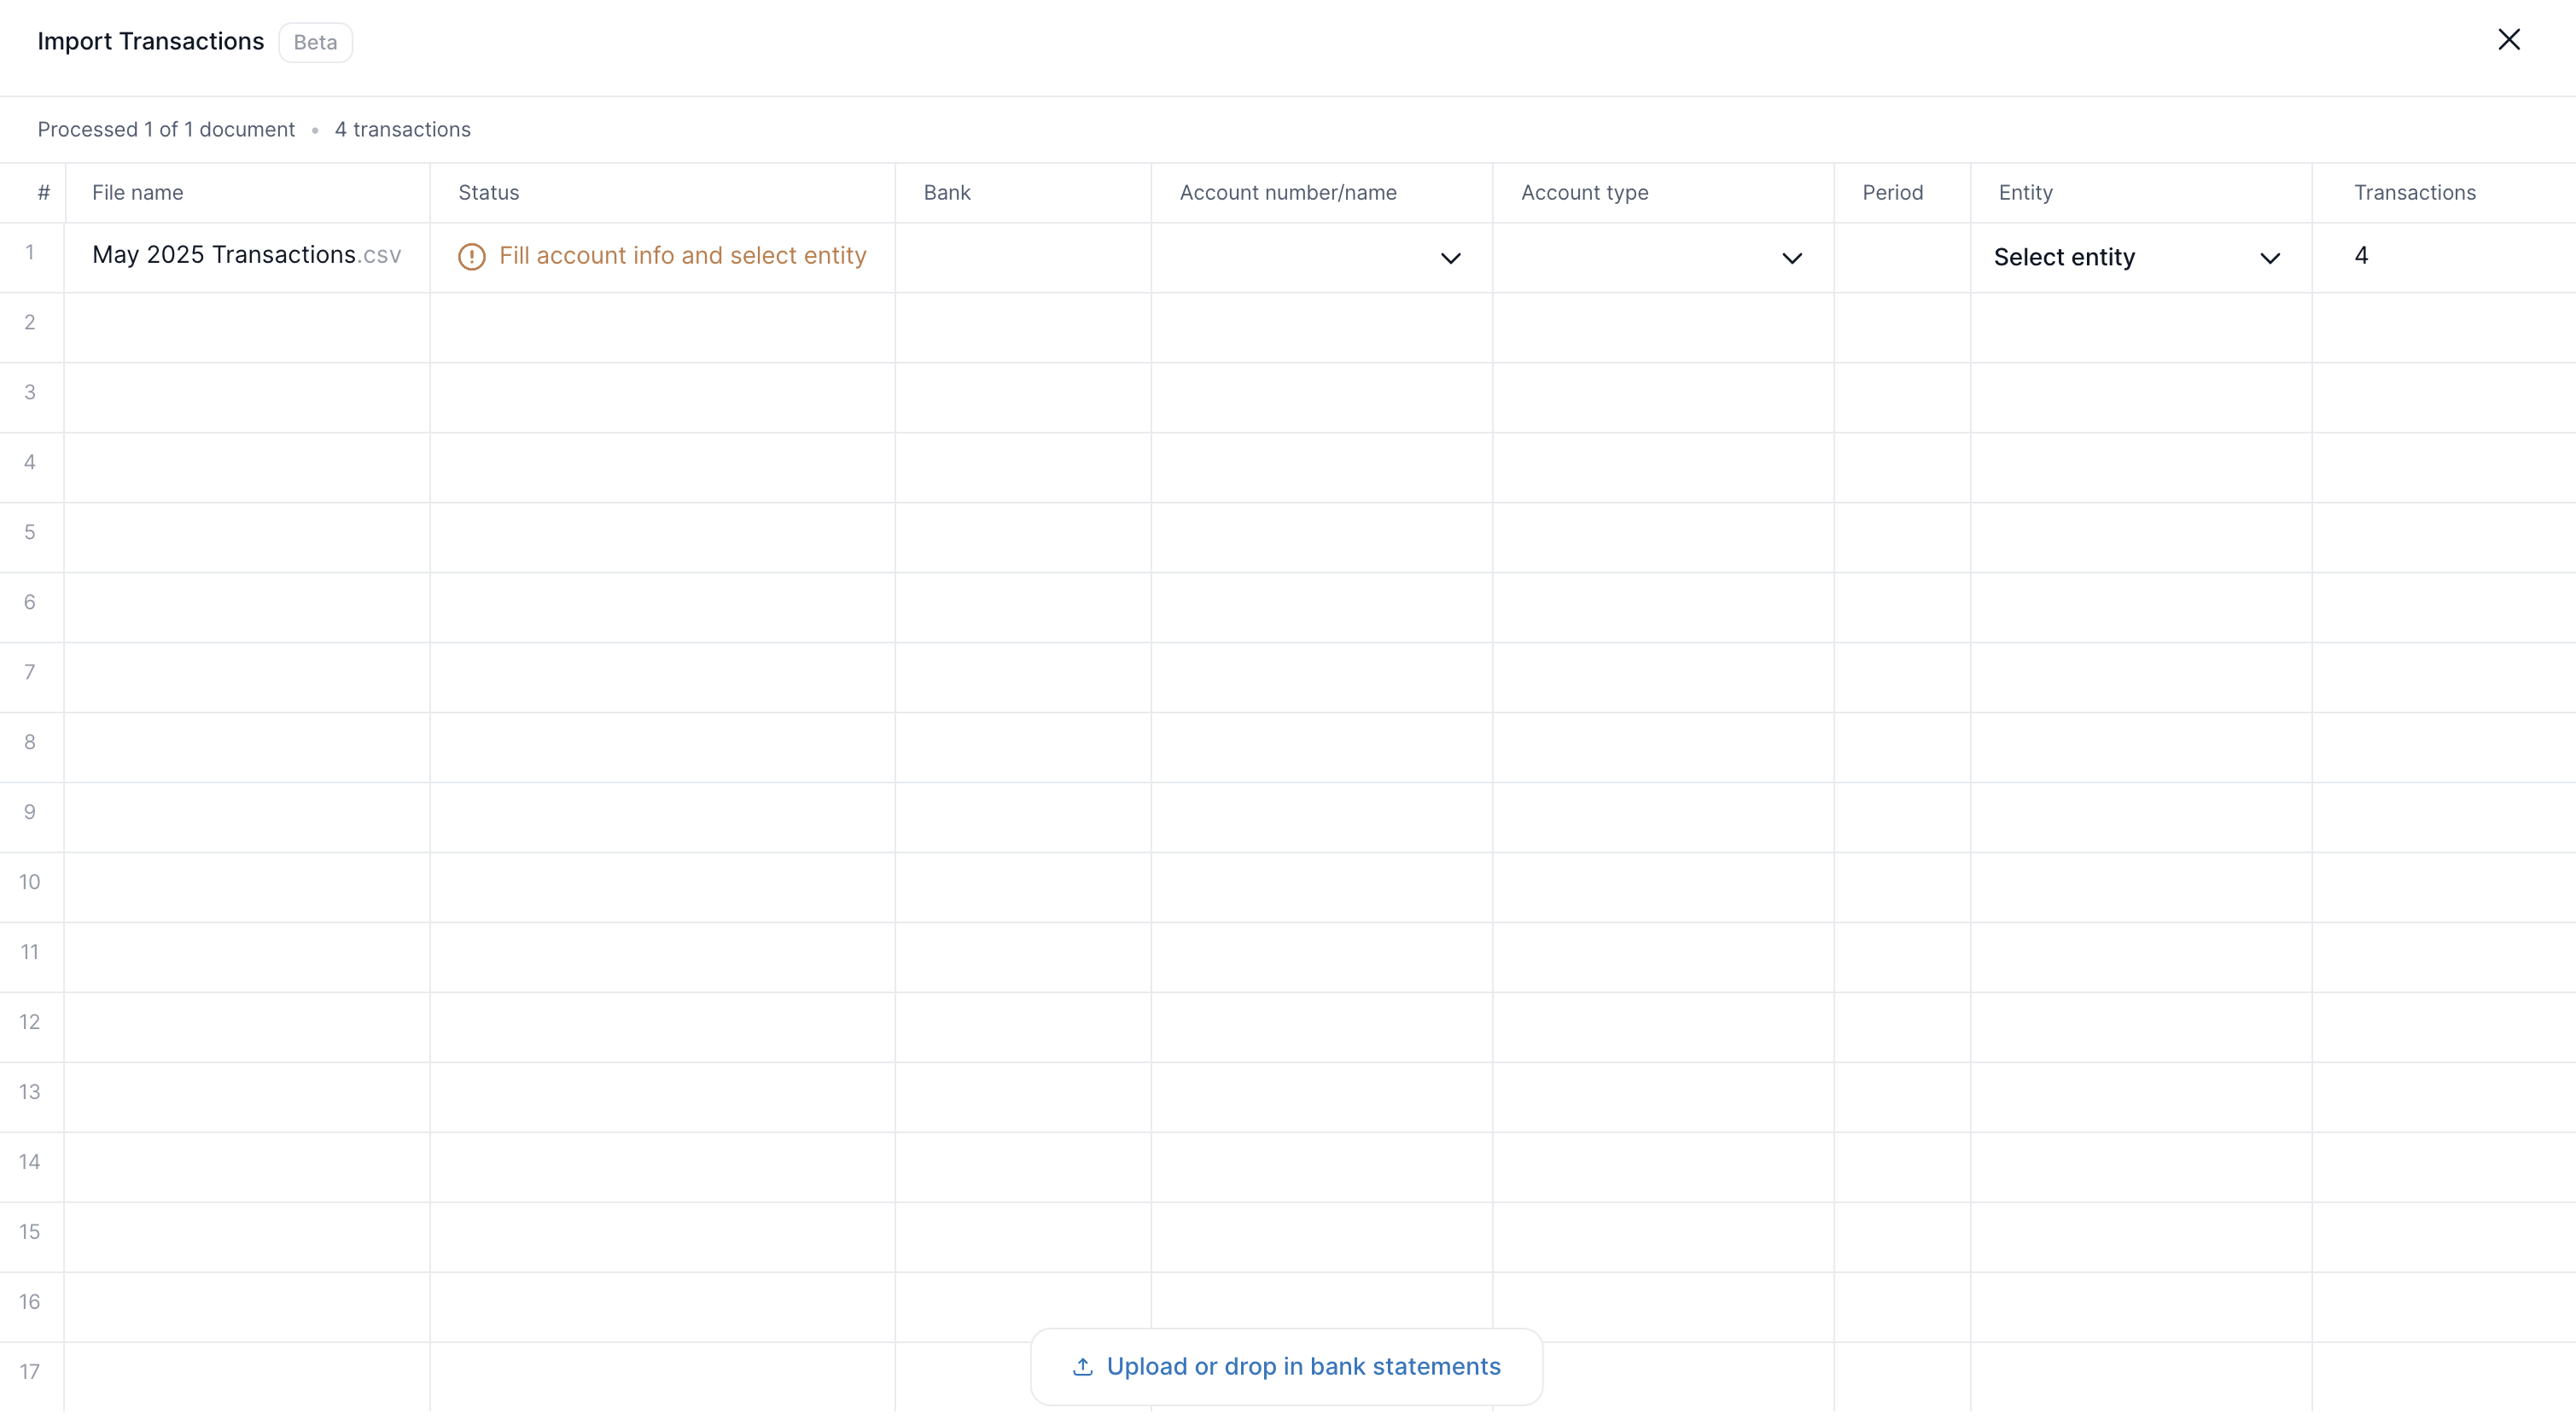This screenshot has width=2576, height=1425.
Task: Click the Import Transactions title
Action: click(150, 41)
